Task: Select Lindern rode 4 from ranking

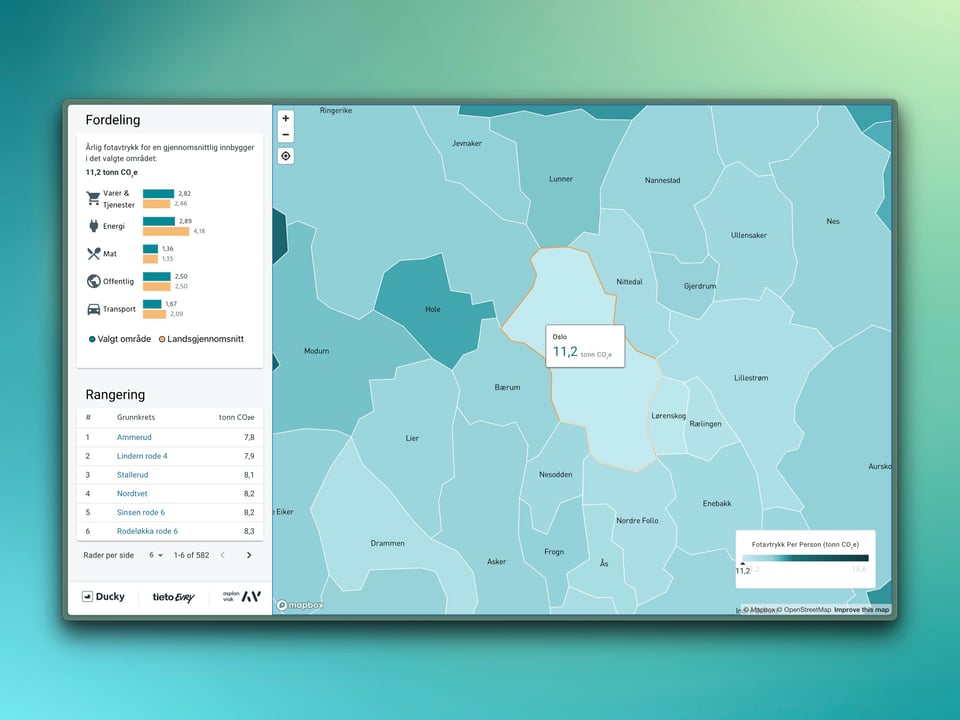Action: click(142, 456)
